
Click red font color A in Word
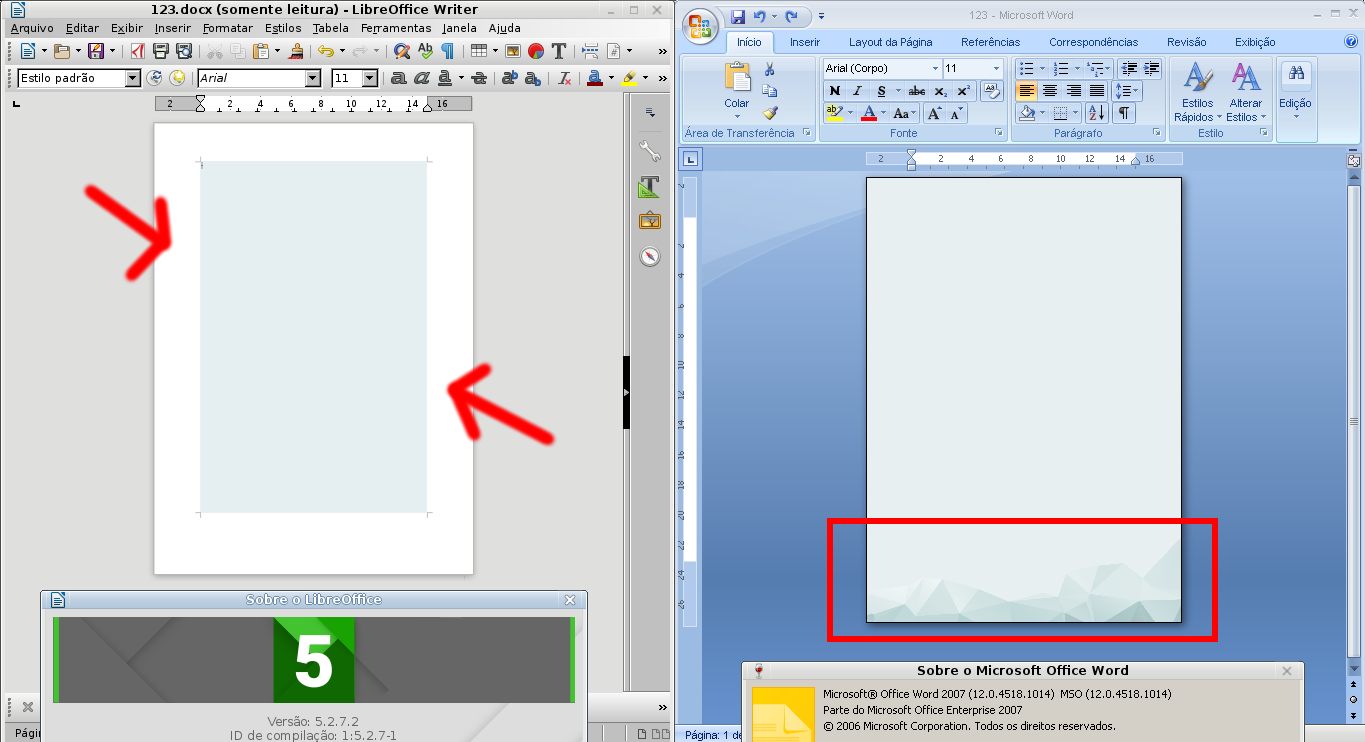[x=869, y=113]
